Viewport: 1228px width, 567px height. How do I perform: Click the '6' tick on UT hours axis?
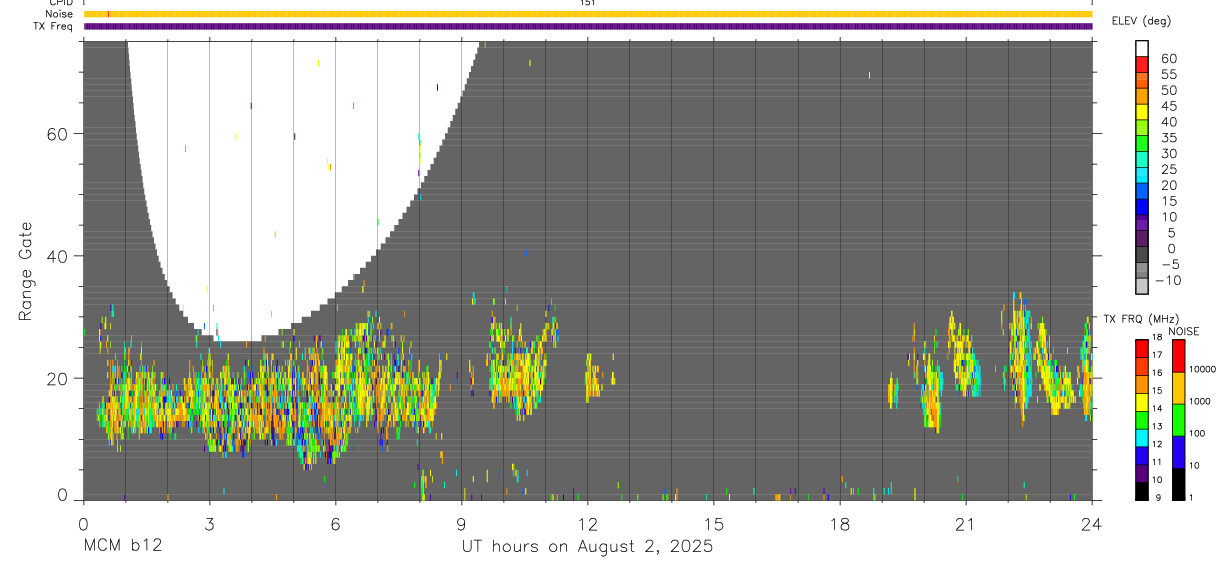[x=335, y=523]
